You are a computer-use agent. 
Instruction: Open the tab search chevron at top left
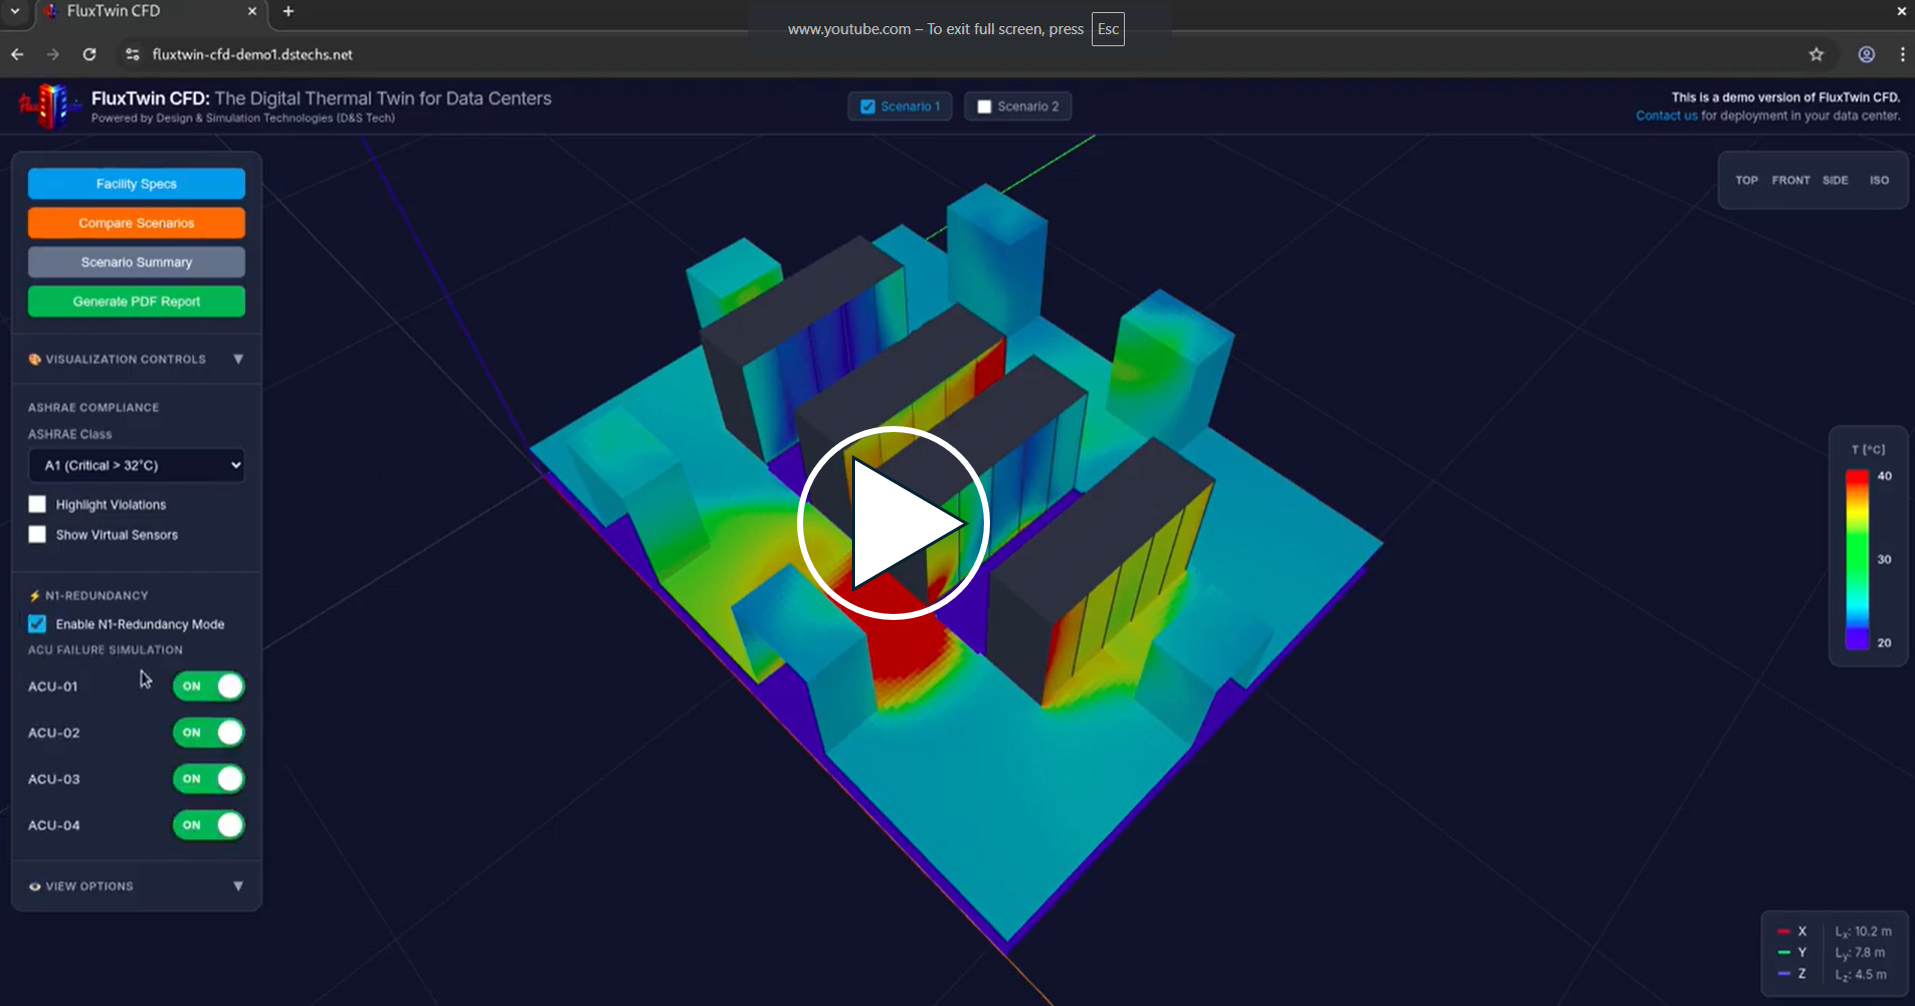pyautogui.click(x=15, y=11)
